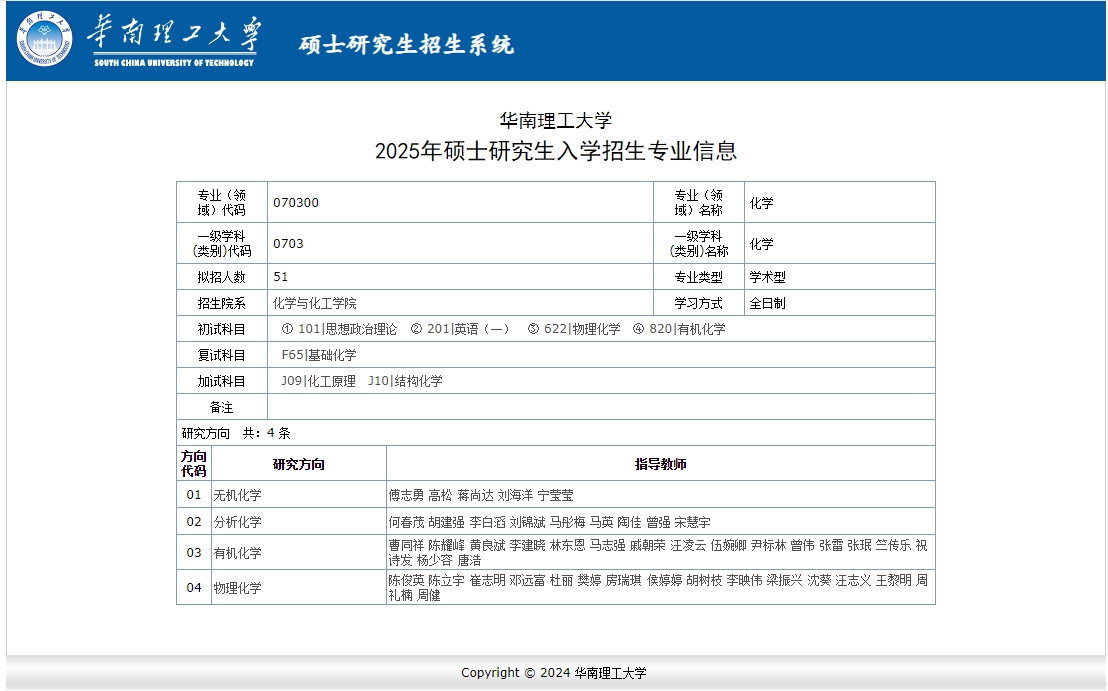
Task: Click the retest subject F65|基础化学
Action: click(x=319, y=355)
